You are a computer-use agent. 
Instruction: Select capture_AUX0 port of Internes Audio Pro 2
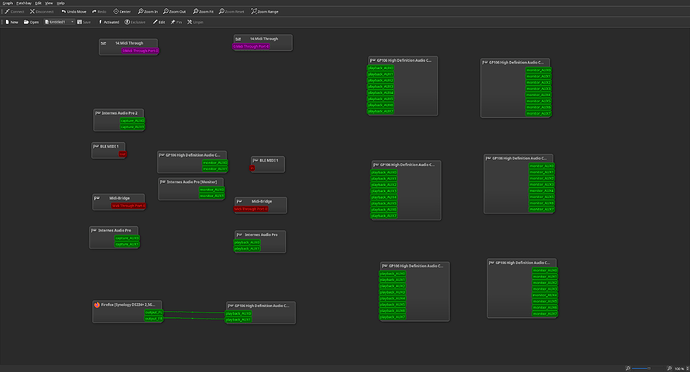[132, 121]
